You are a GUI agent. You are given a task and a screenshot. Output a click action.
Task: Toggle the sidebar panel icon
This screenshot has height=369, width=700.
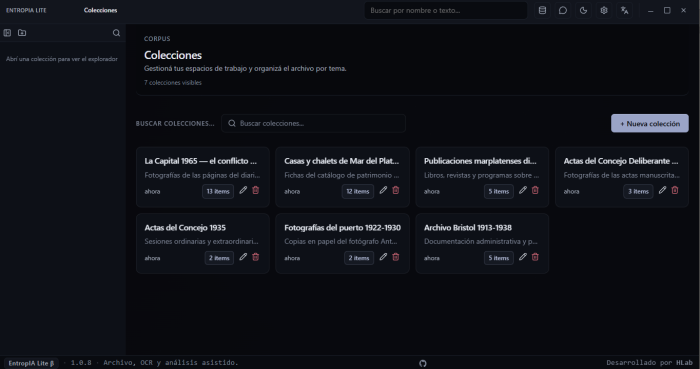coord(7,33)
